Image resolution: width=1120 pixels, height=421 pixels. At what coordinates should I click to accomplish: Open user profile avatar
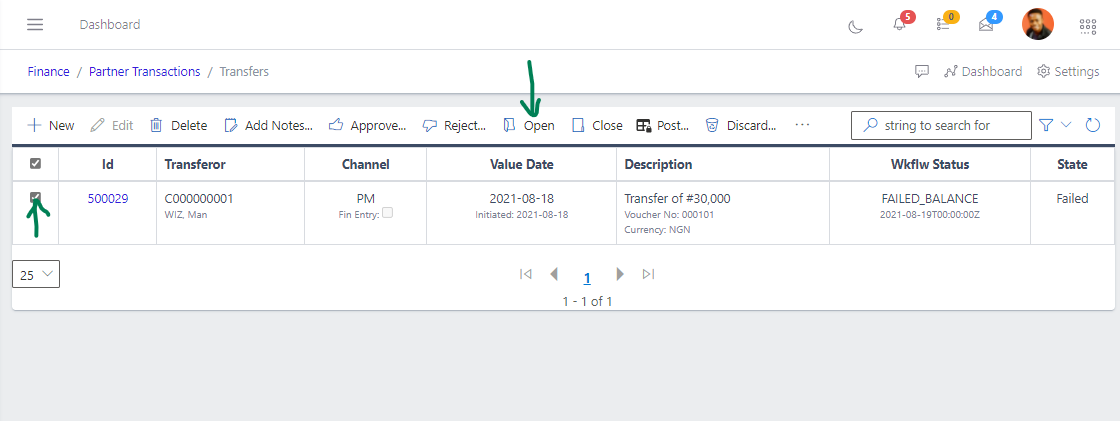pyautogui.click(x=1038, y=24)
